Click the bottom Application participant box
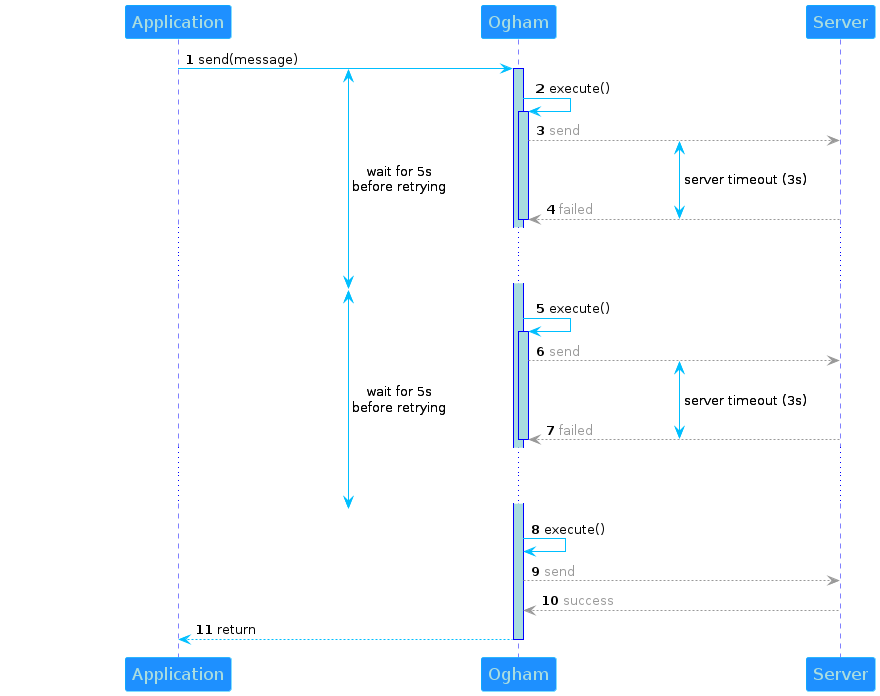Image resolution: width=880 pixels, height=696 pixels. (178, 674)
